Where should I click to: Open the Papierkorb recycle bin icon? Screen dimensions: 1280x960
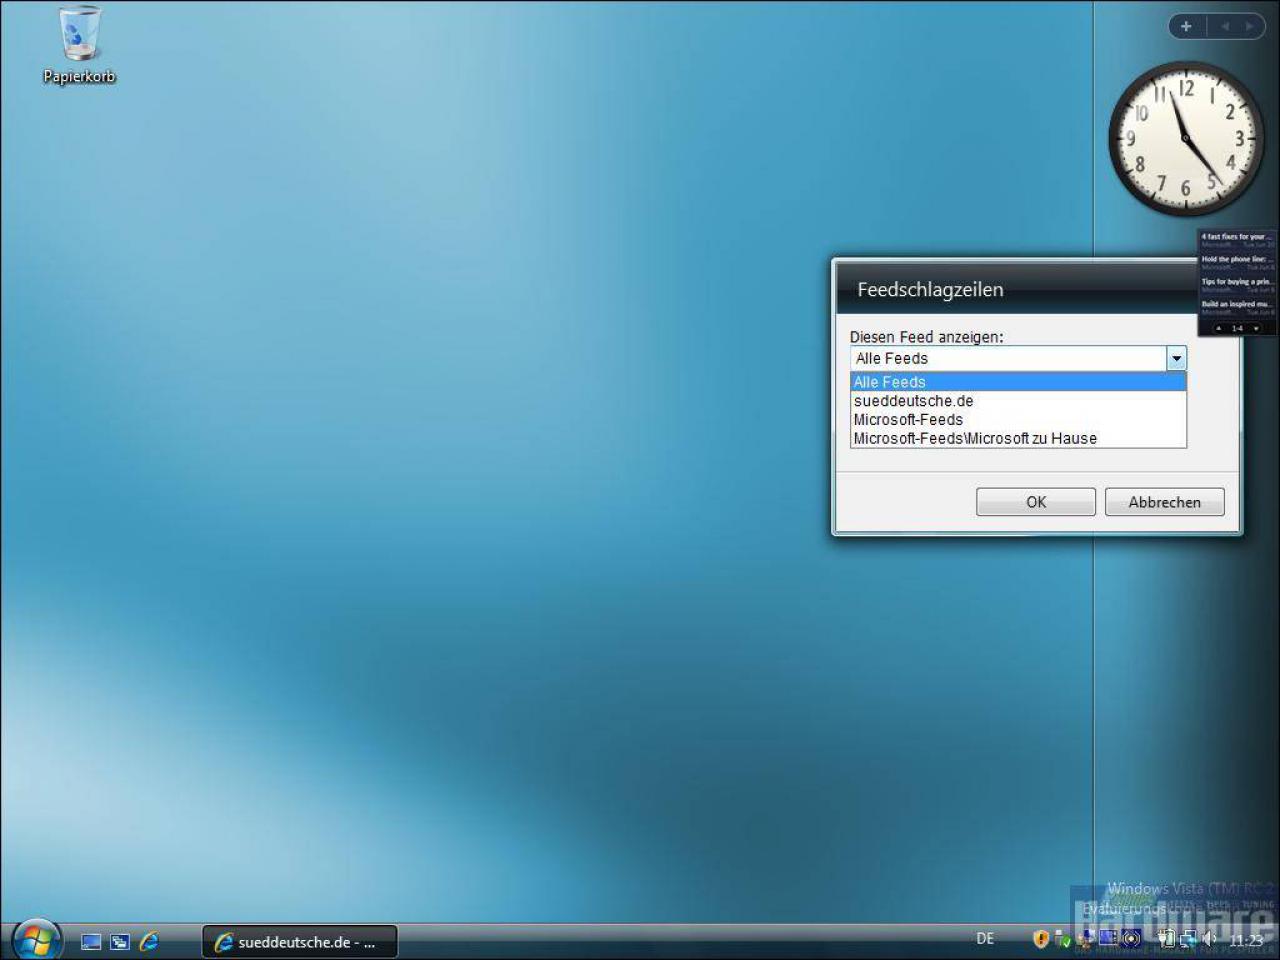79,45
